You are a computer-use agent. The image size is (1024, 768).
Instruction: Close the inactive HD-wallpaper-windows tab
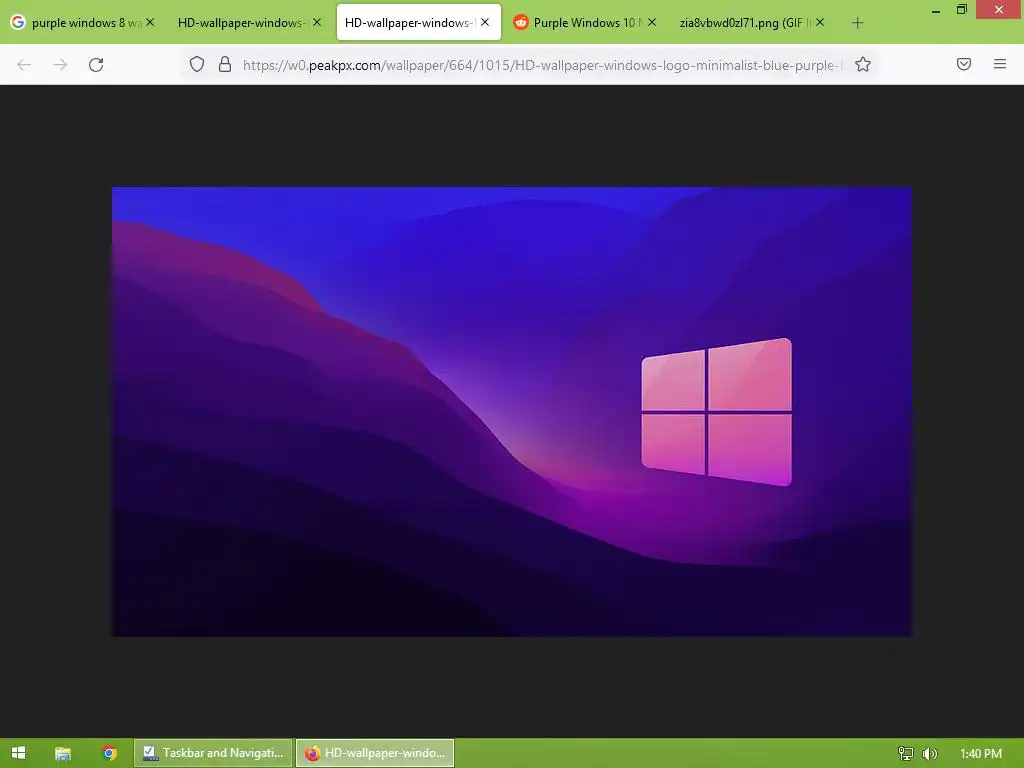pos(317,22)
